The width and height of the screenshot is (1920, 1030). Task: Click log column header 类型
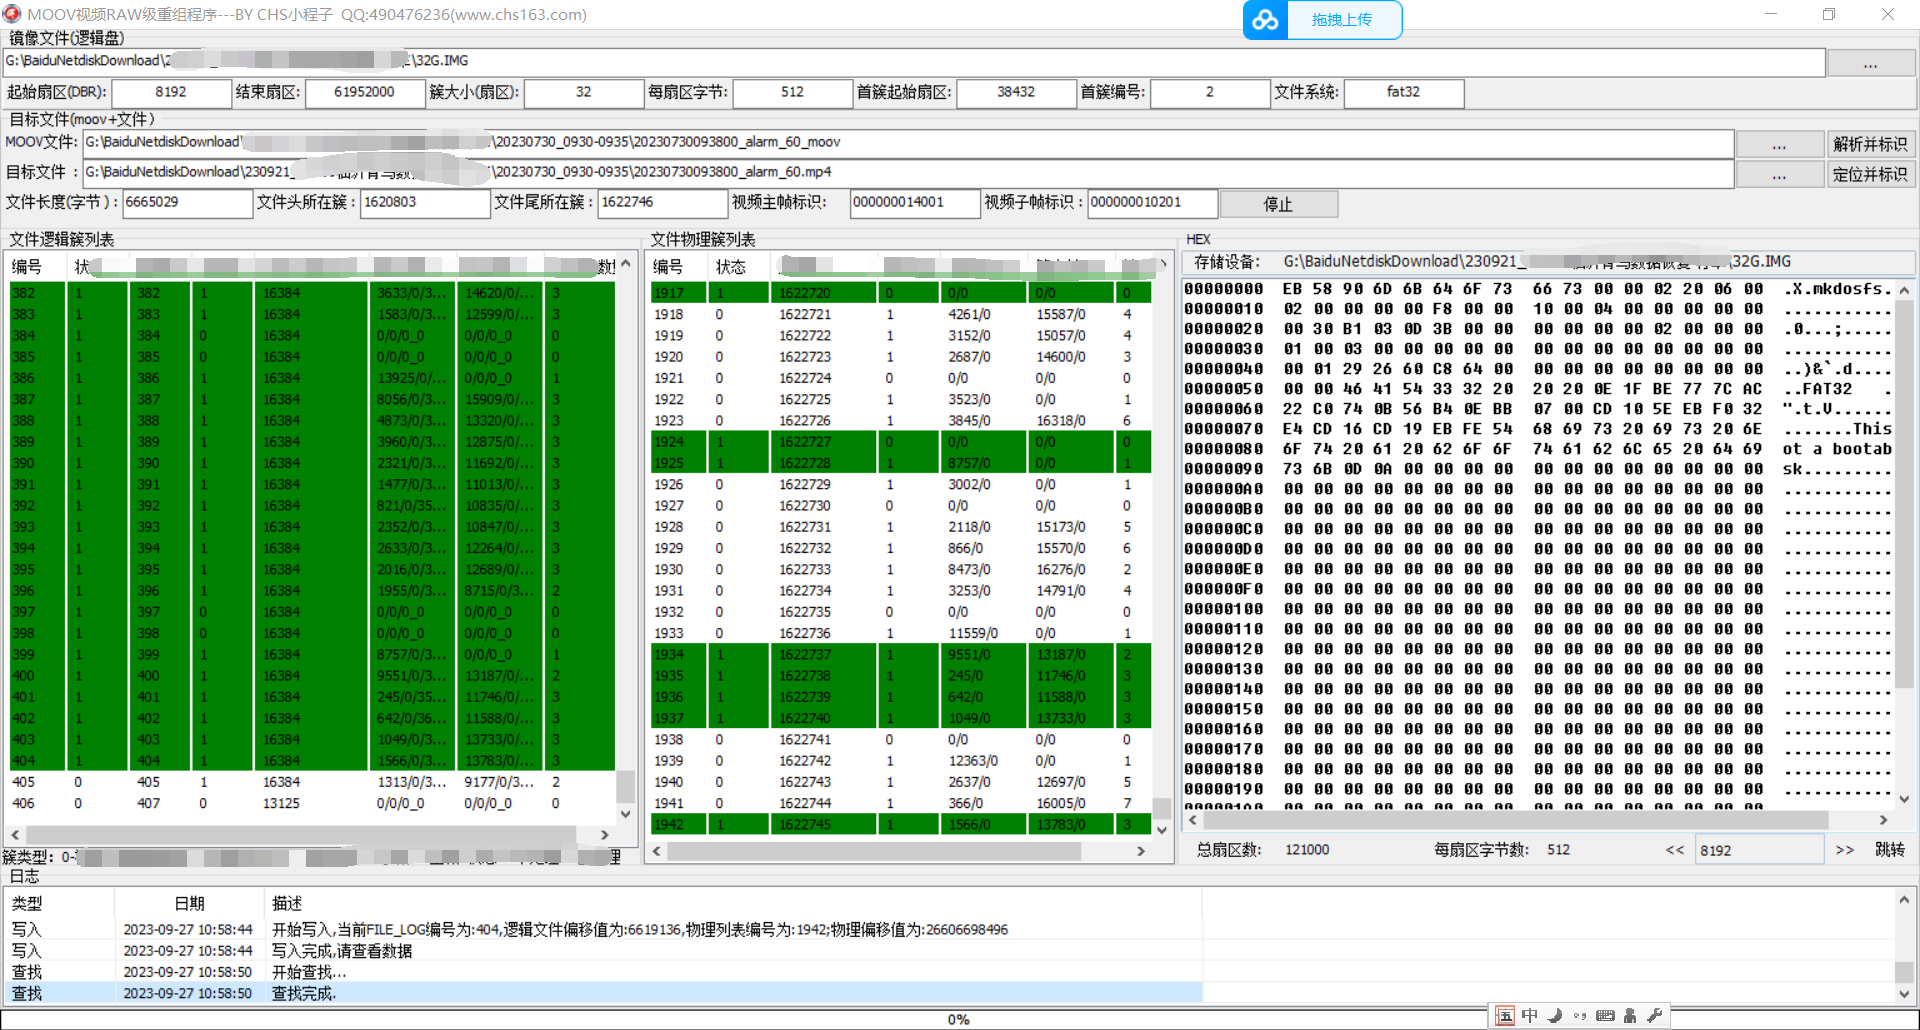(x=60, y=903)
